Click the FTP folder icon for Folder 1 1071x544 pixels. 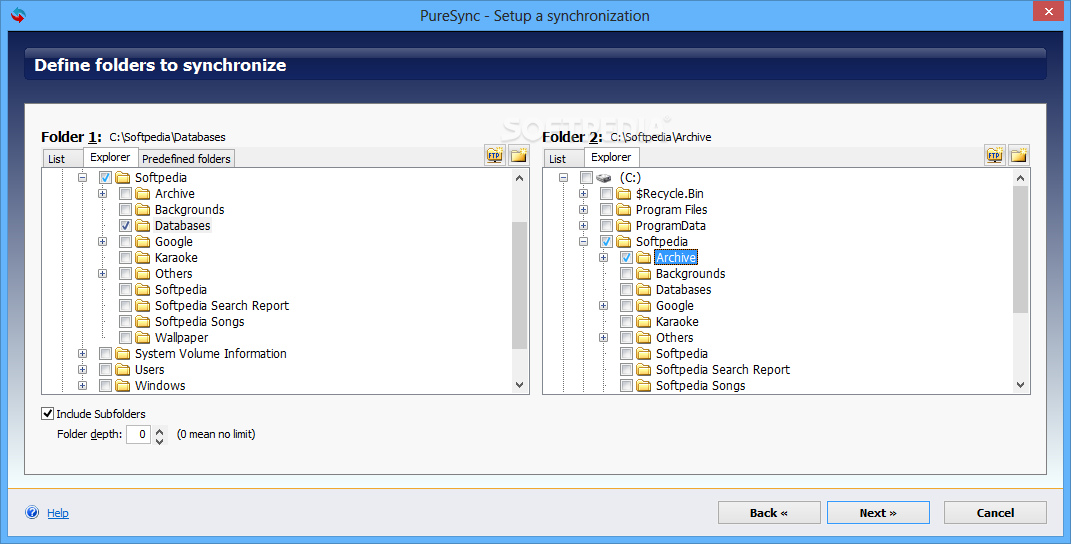click(x=495, y=156)
